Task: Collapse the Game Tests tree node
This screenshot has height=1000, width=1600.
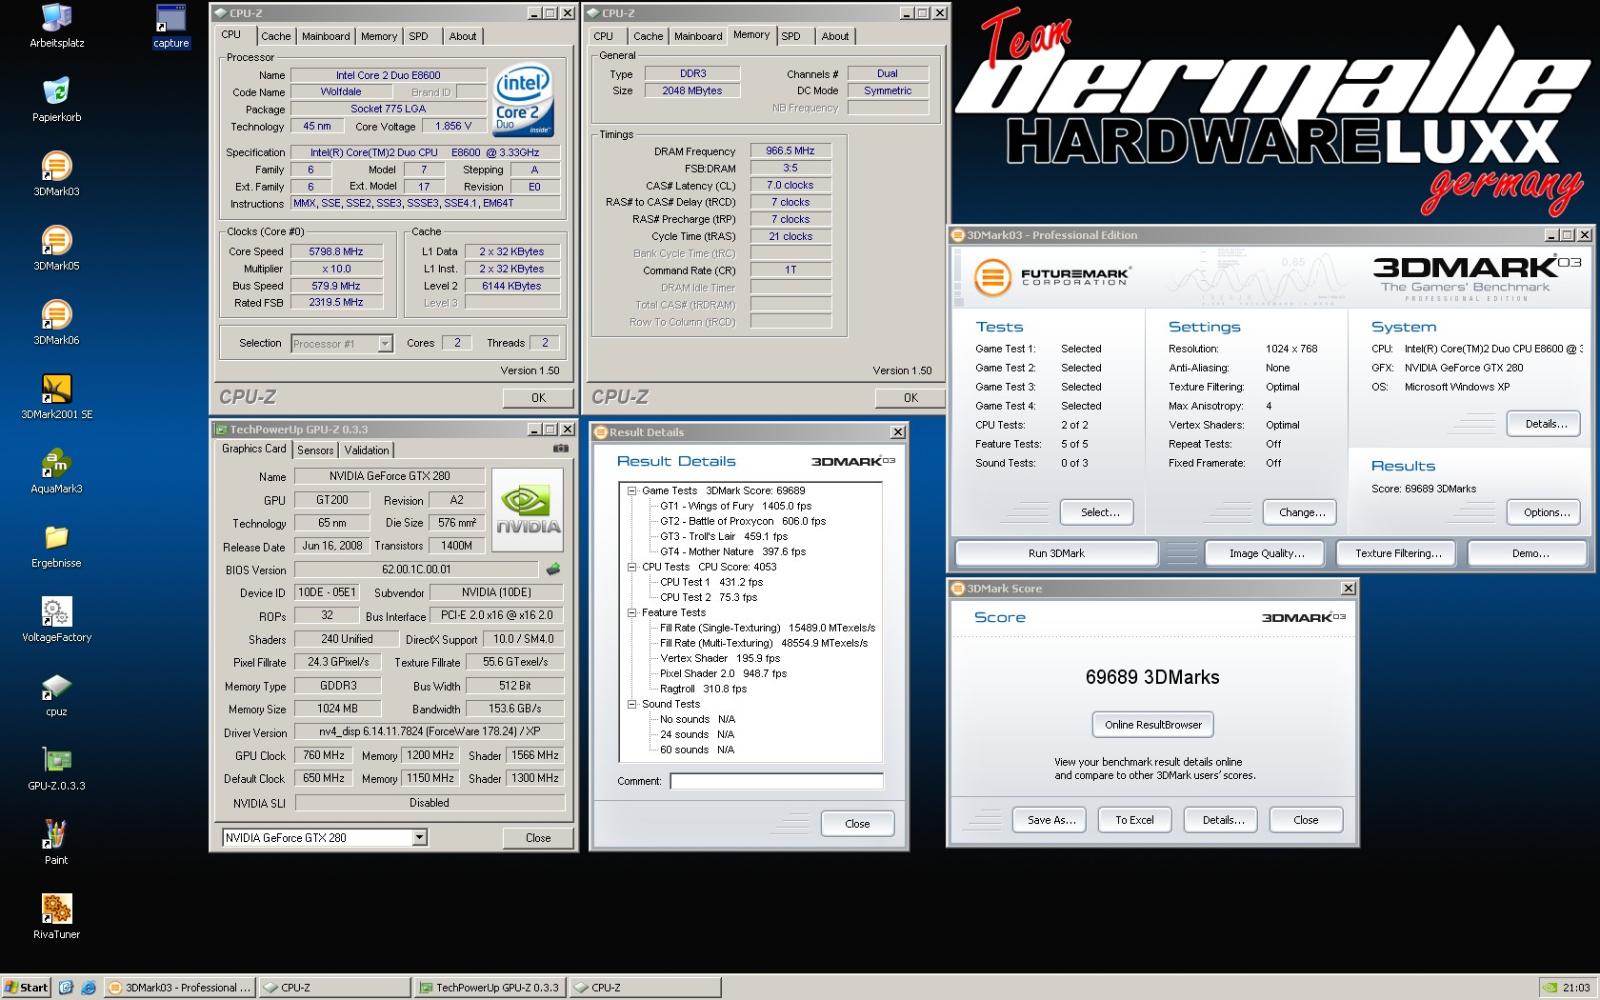Action: tap(632, 491)
